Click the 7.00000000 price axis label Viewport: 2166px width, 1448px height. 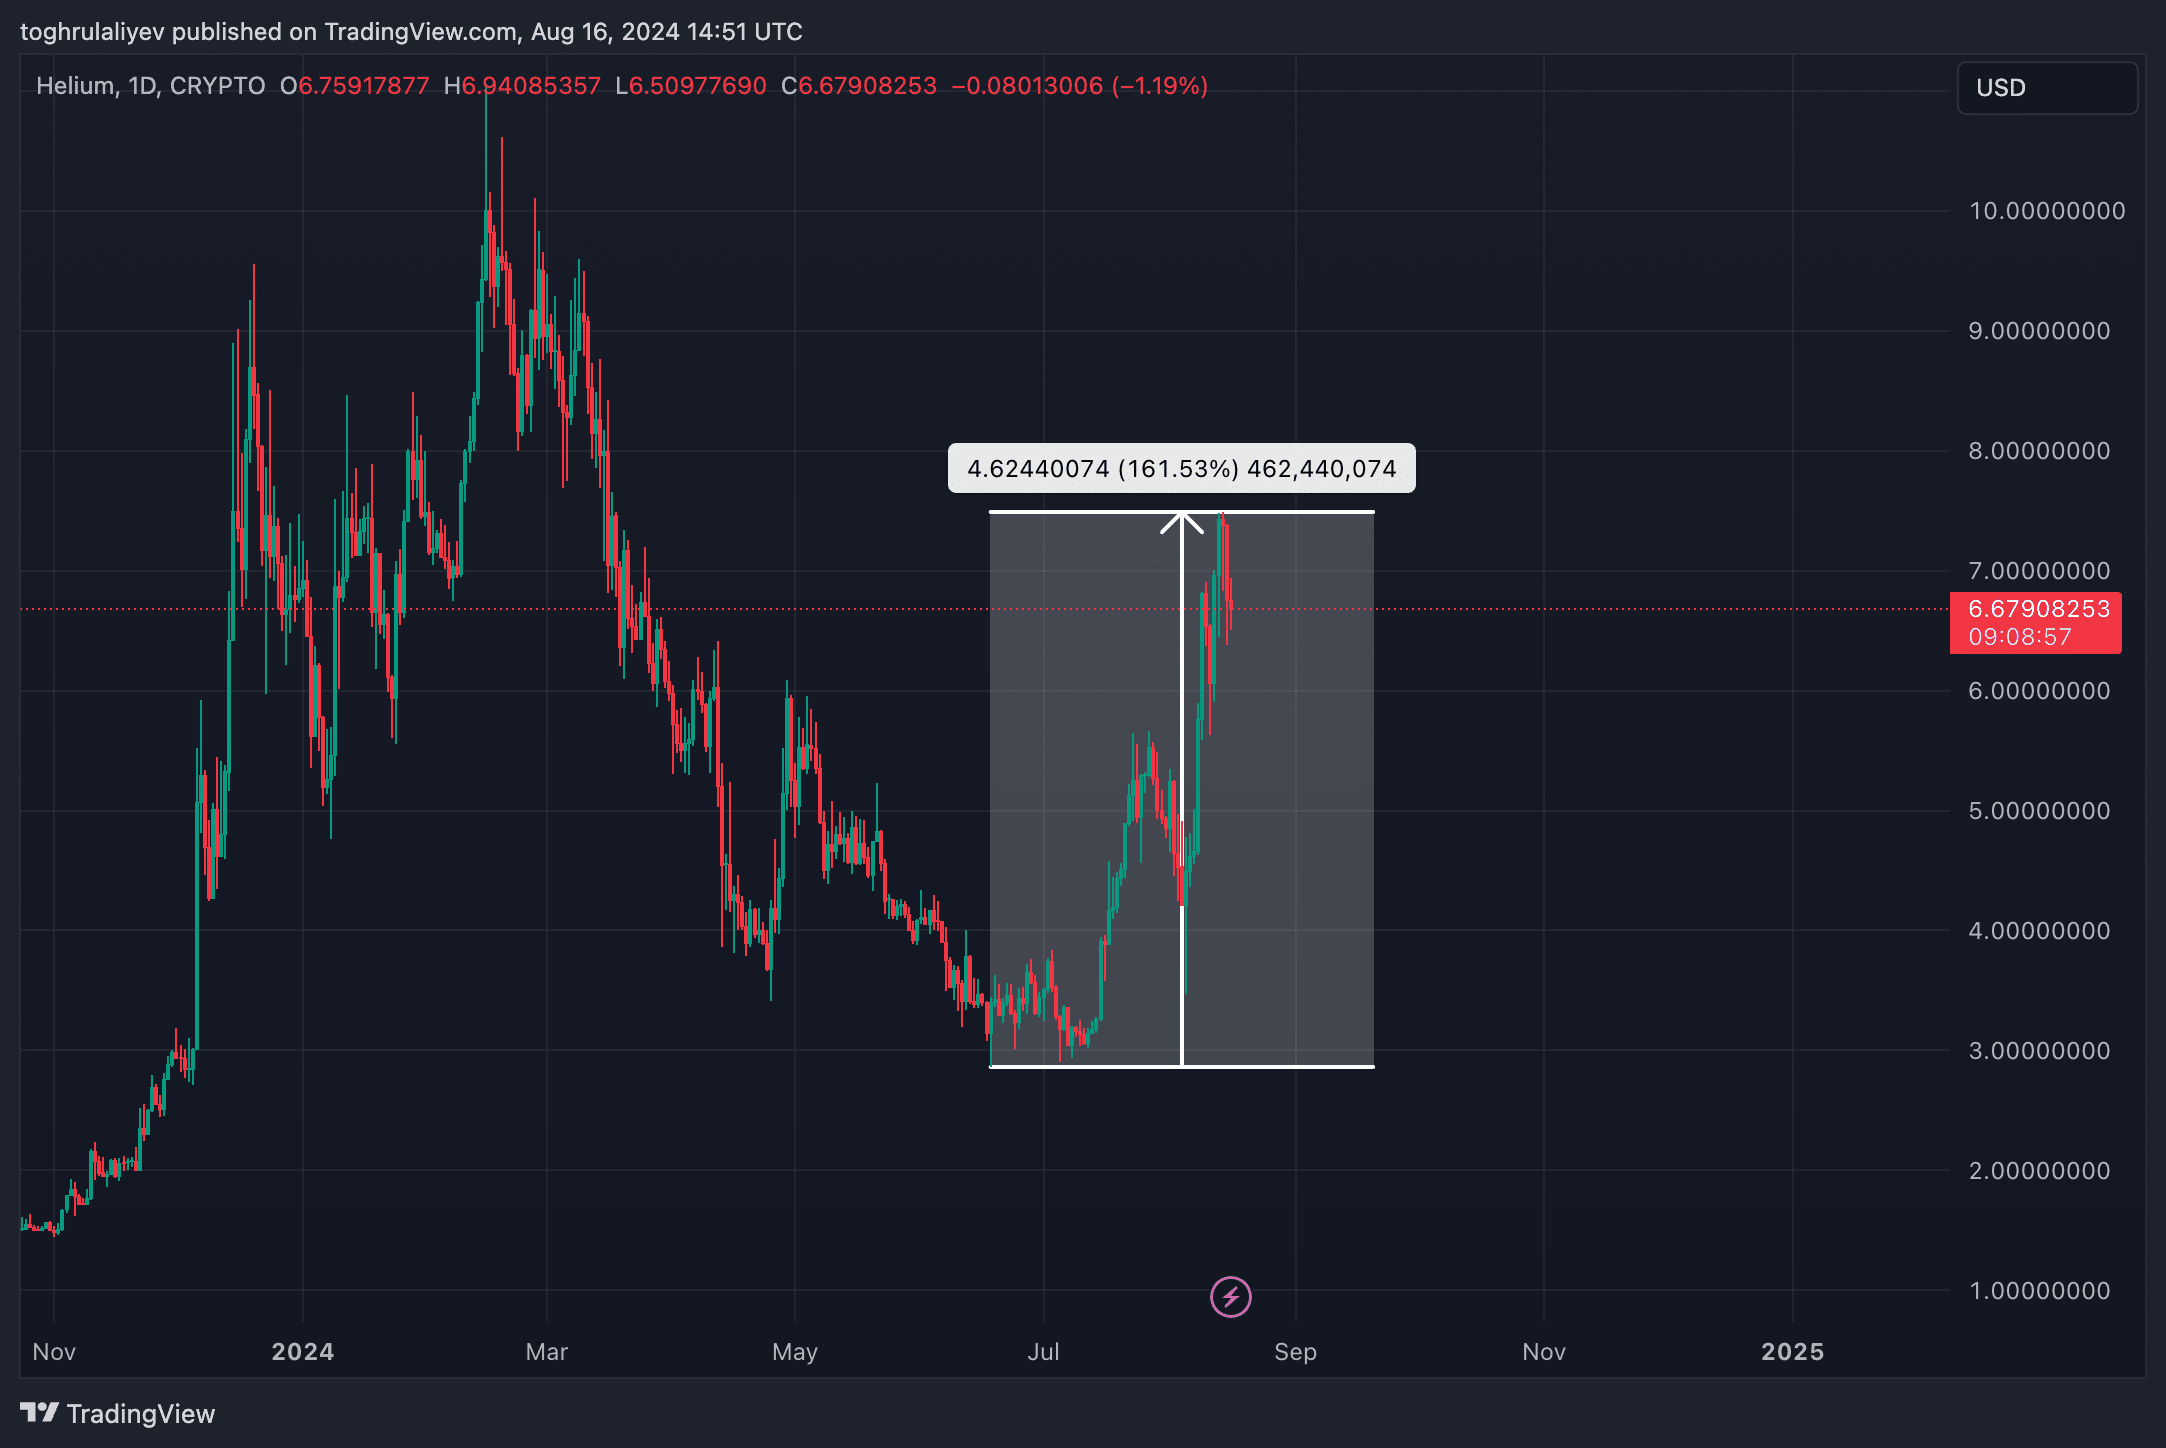(2039, 571)
